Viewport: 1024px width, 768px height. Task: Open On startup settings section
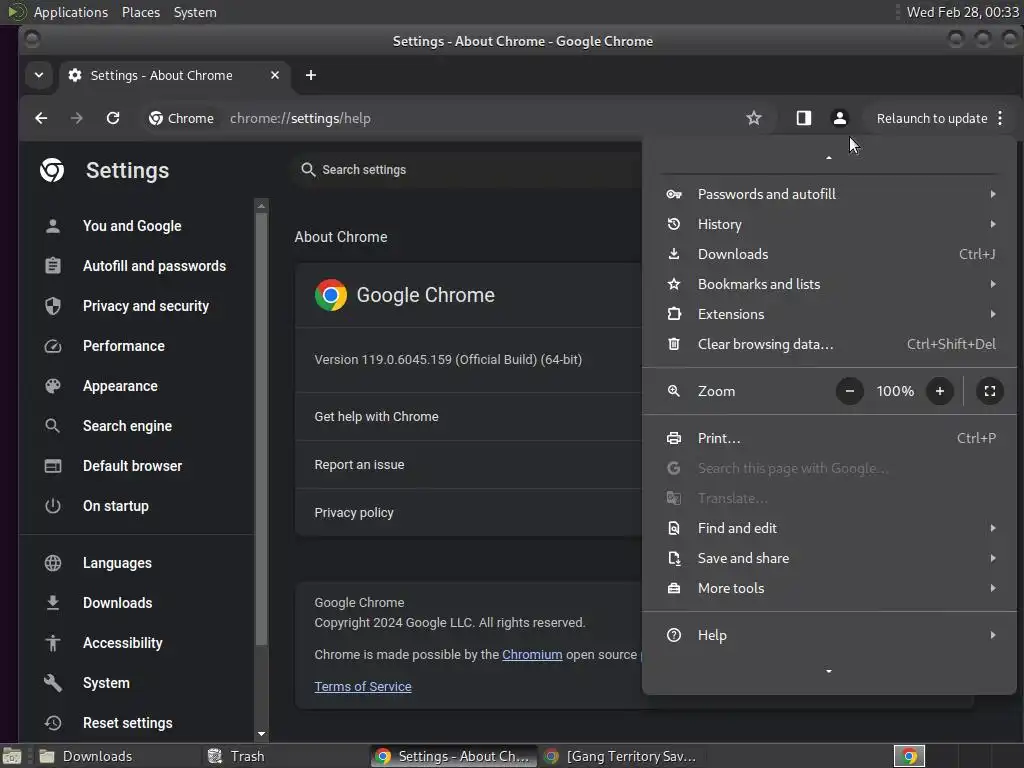[x=116, y=506]
